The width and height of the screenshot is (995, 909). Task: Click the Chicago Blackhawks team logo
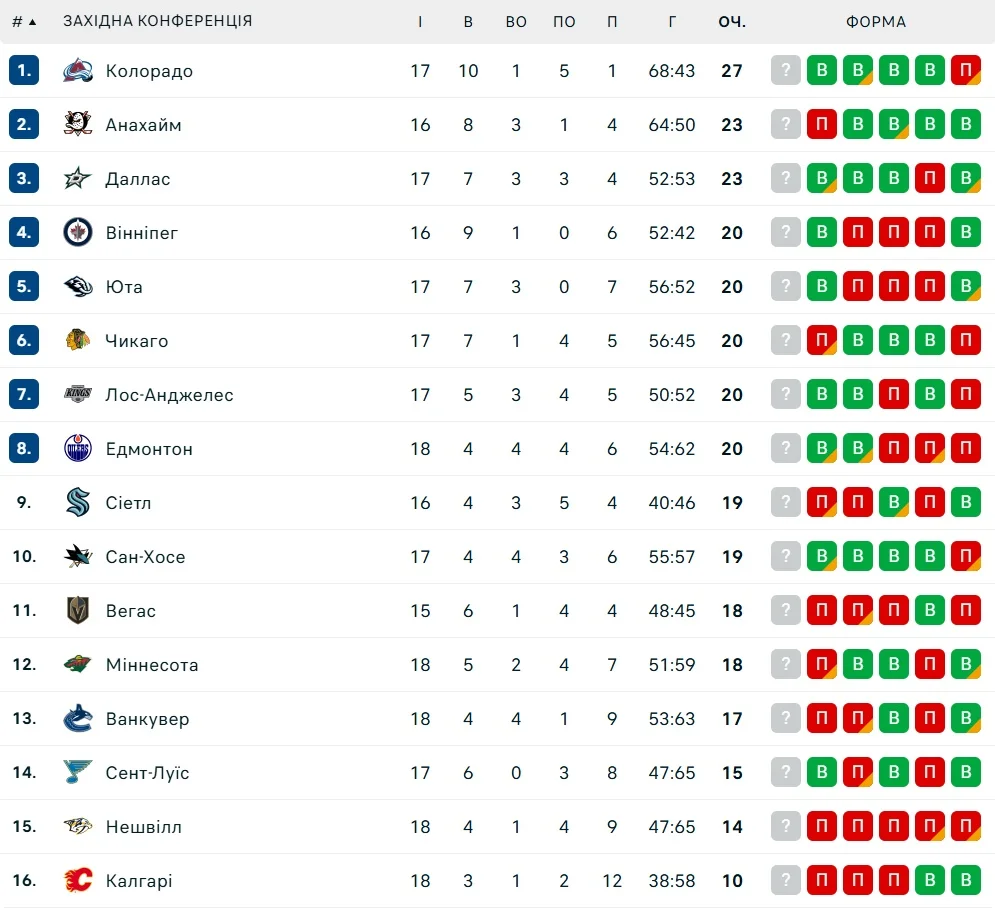click(x=78, y=341)
